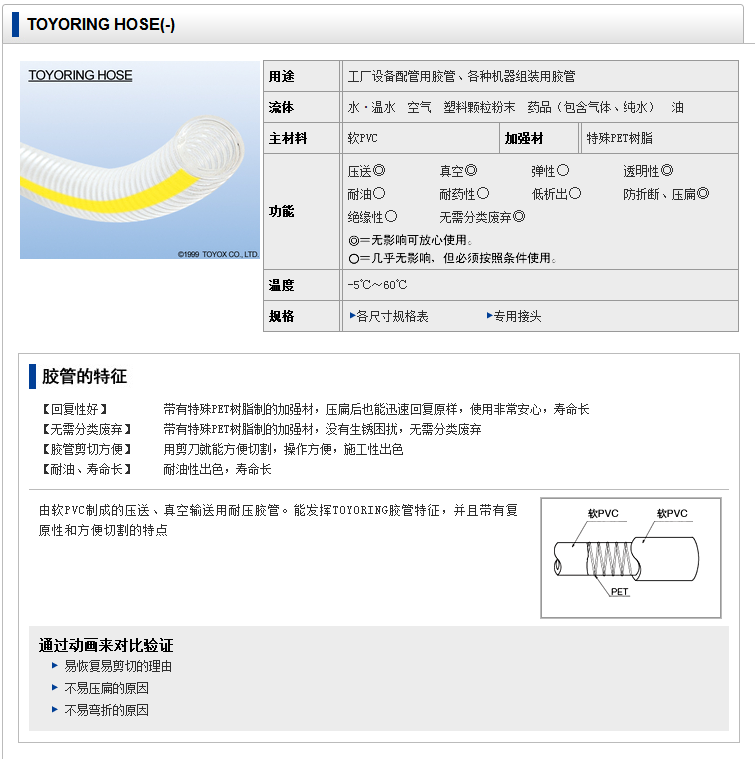This screenshot has height=759, width=755.
Task: Click the 耐药性○ function entry
Action: [x=465, y=194]
